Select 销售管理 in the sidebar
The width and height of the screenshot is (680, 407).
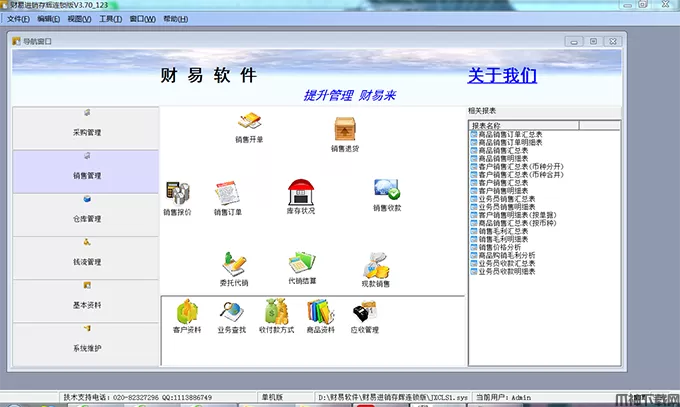tap(86, 172)
